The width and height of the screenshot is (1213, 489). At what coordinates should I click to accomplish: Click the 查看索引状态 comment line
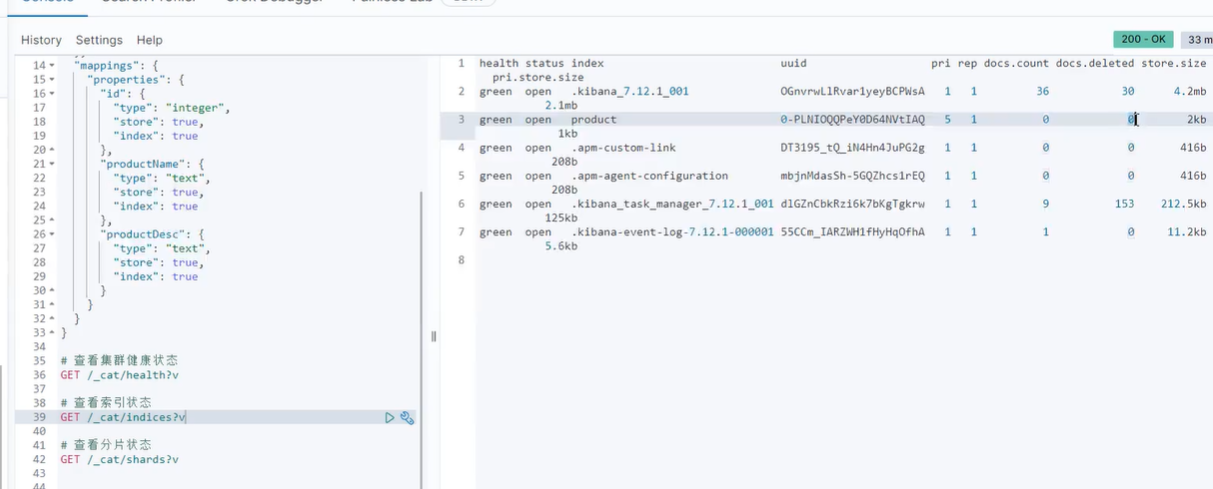[106, 402]
